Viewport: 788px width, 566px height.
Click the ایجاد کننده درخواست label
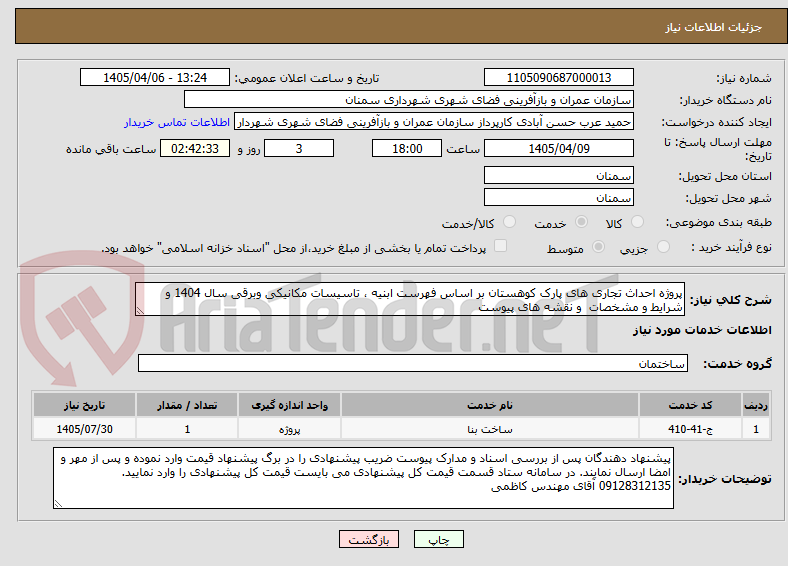point(717,122)
